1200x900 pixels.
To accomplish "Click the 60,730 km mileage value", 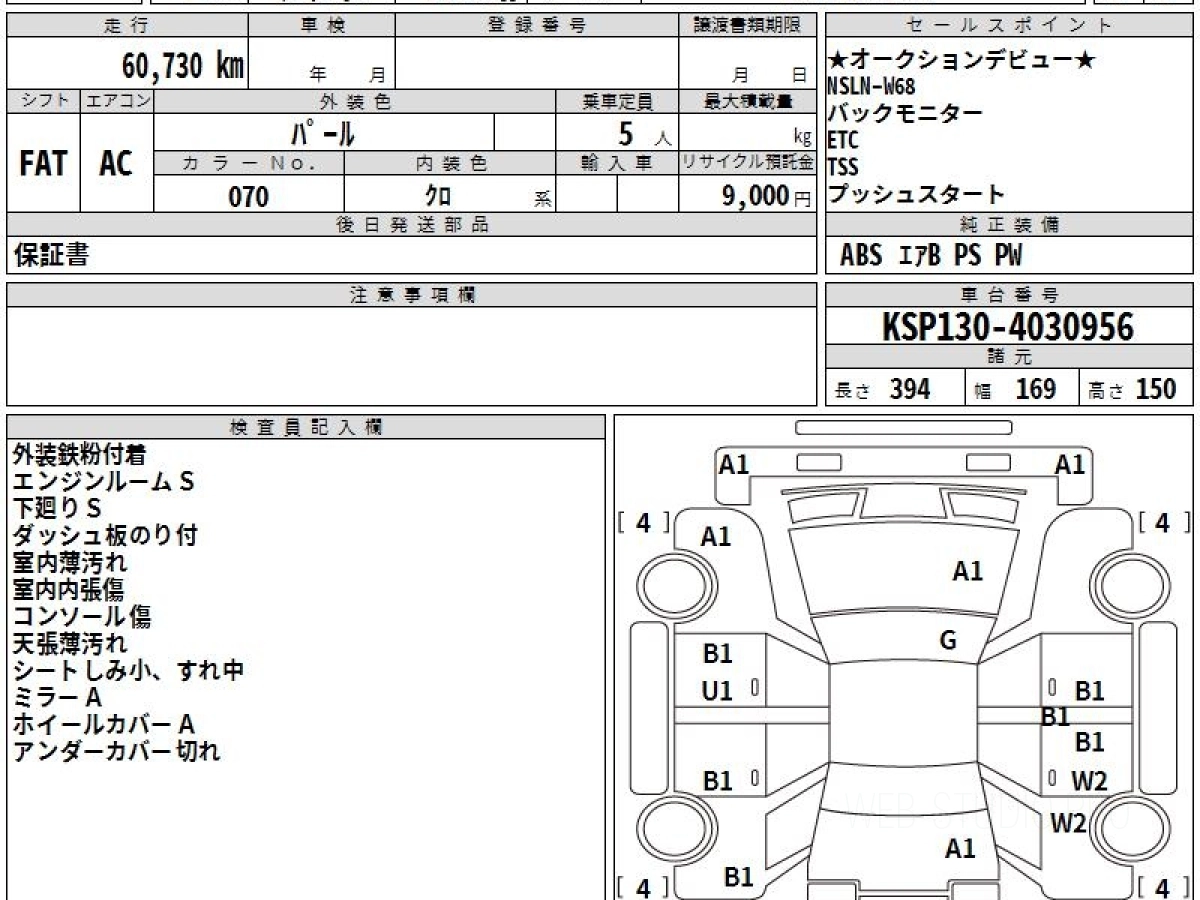I will coord(183,66).
